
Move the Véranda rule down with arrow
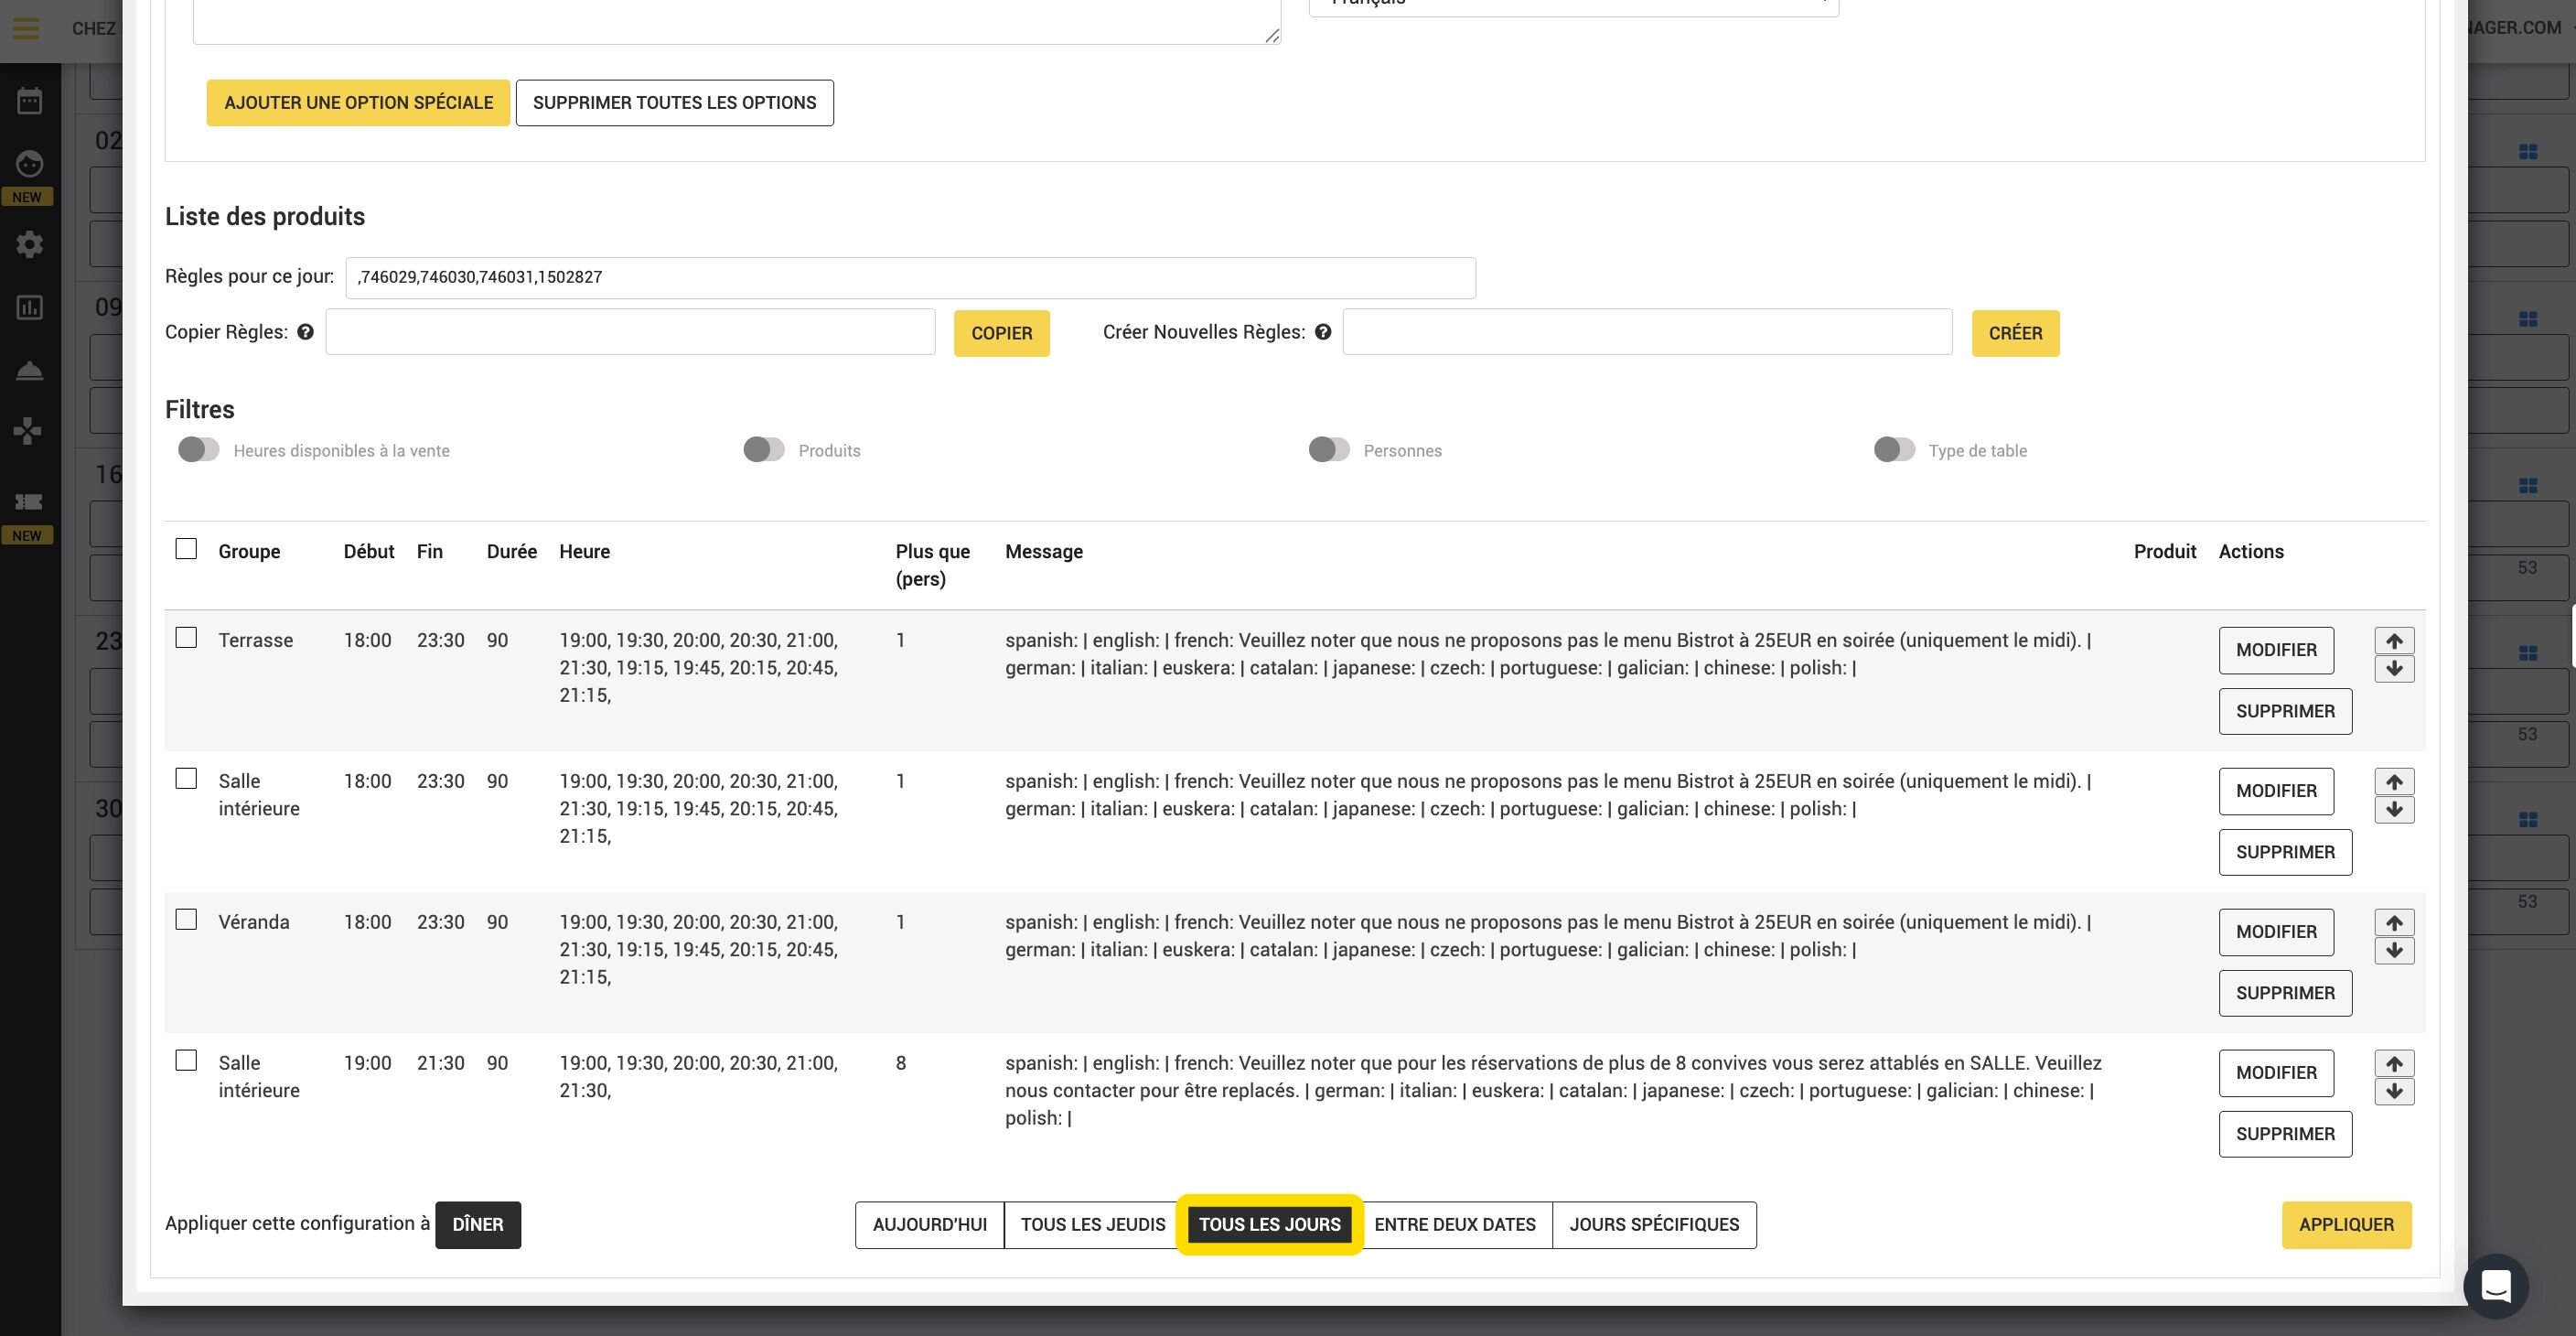(x=2394, y=951)
